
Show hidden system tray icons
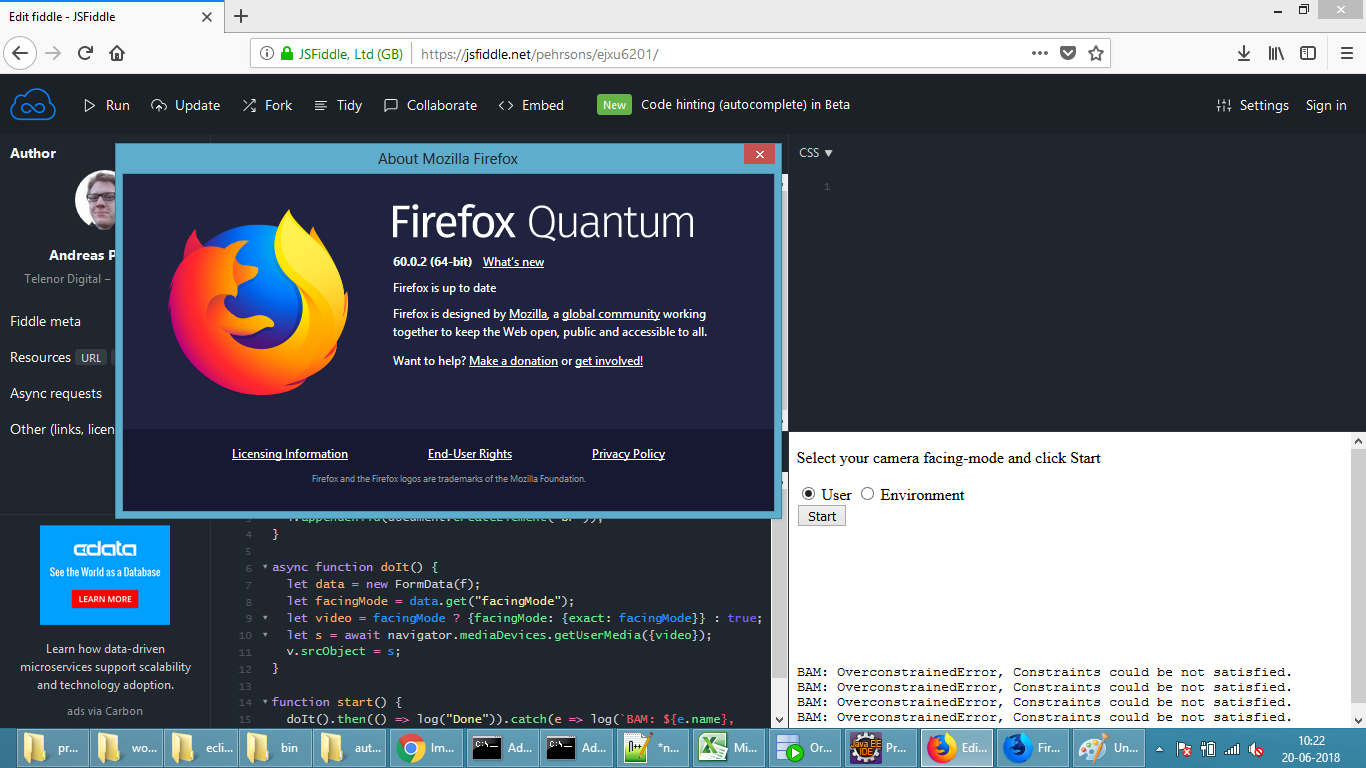1160,749
